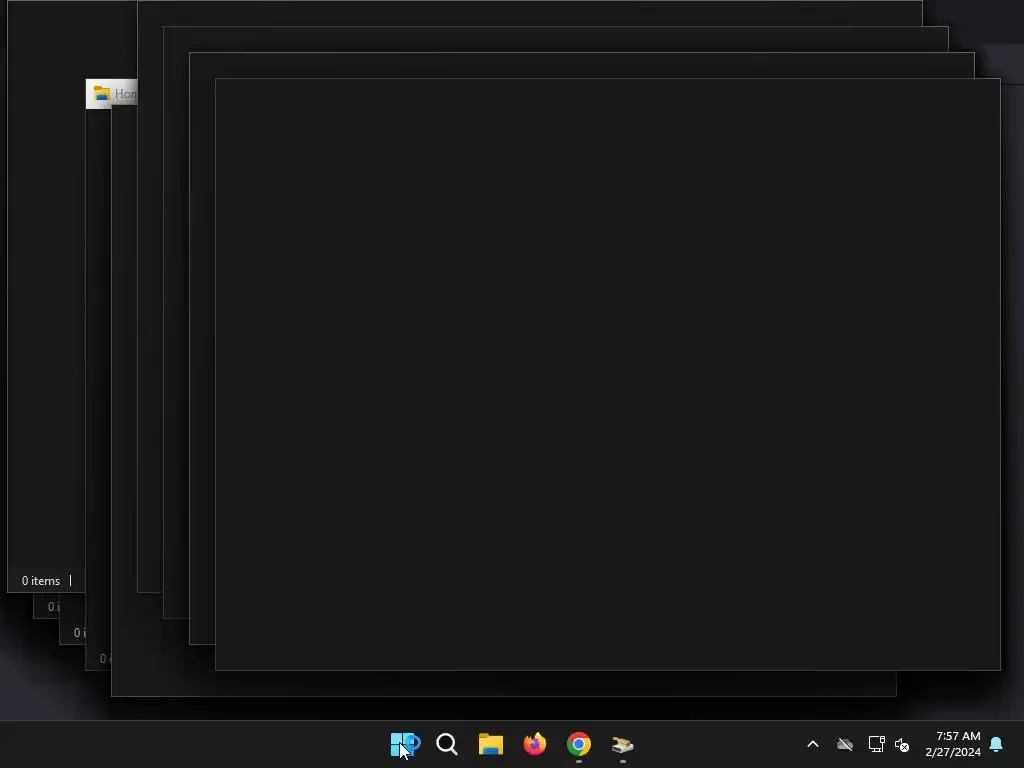Launch File Explorer from the taskbar
This screenshot has height=768, width=1024.
pyautogui.click(x=490, y=744)
